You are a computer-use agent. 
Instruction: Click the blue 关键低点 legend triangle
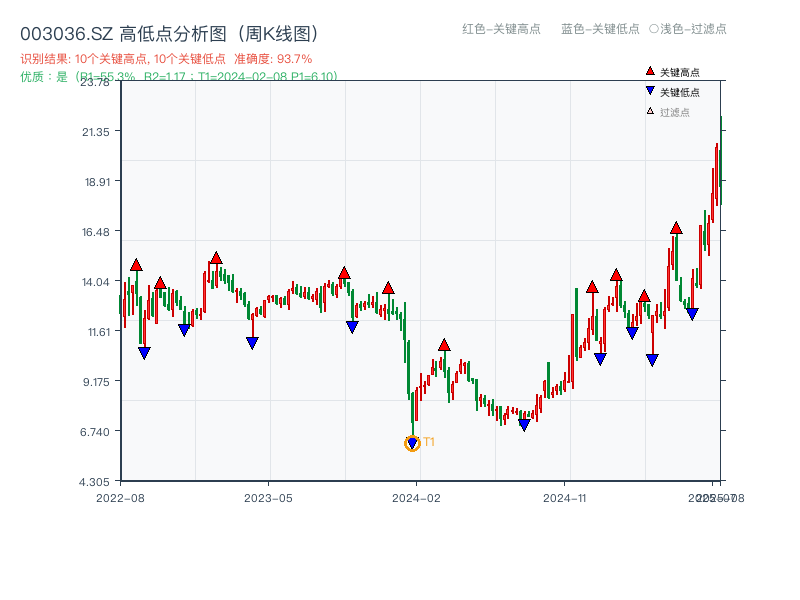[x=649, y=91]
